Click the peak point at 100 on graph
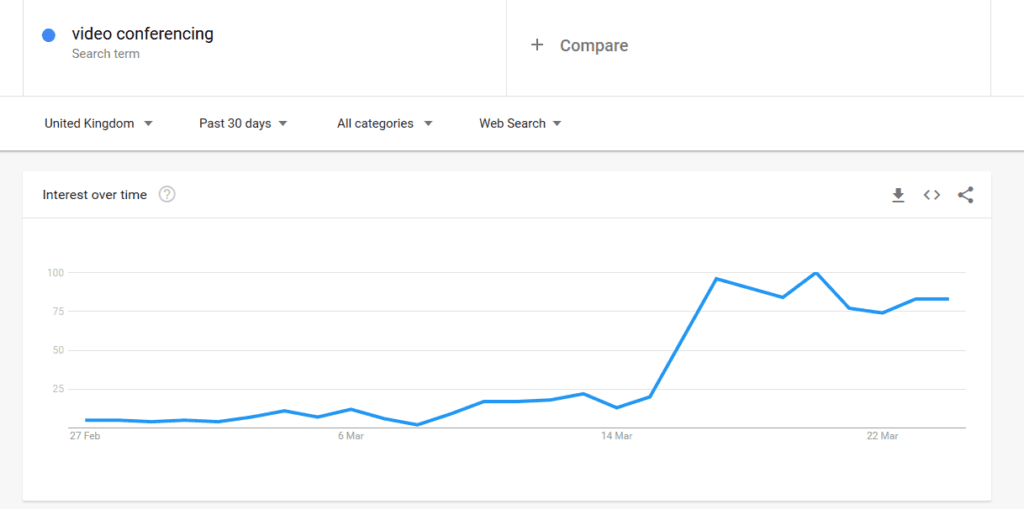The height and width of the screenshot is (509, 1024). coord(816,273)
